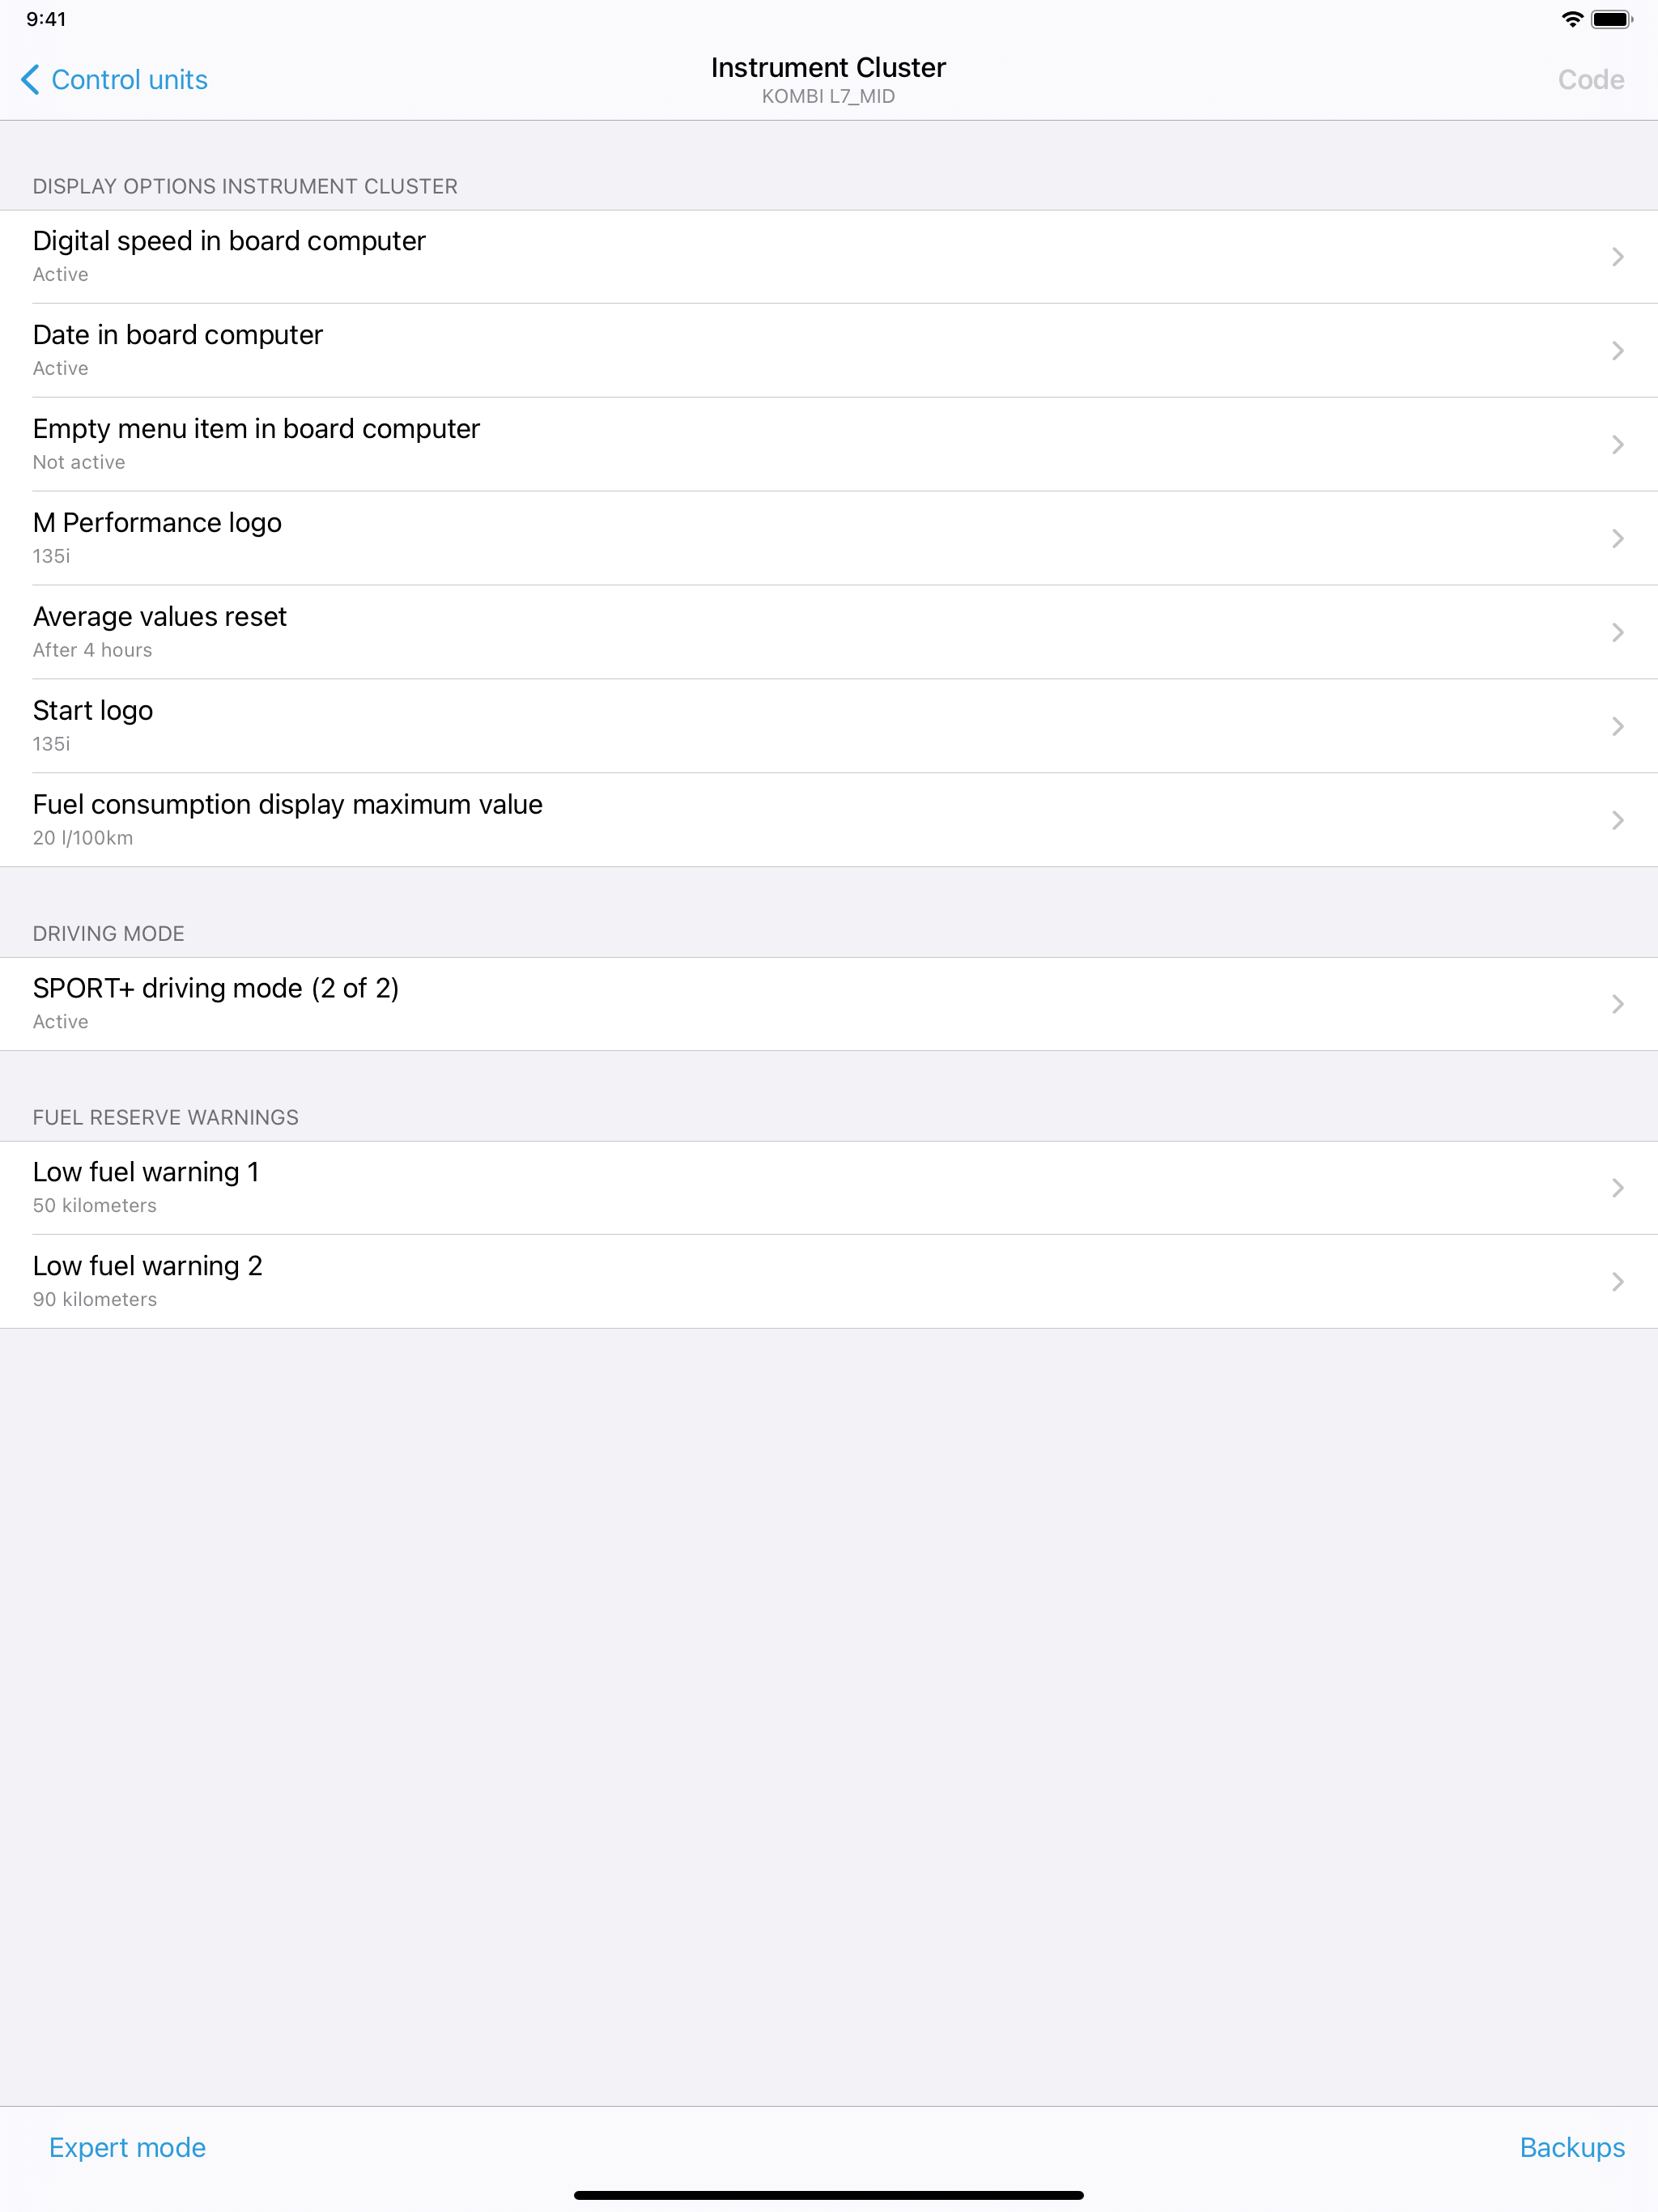1658x2212 pixels.
Task: Switch to Expert mode
Action: coord(128,2148)
